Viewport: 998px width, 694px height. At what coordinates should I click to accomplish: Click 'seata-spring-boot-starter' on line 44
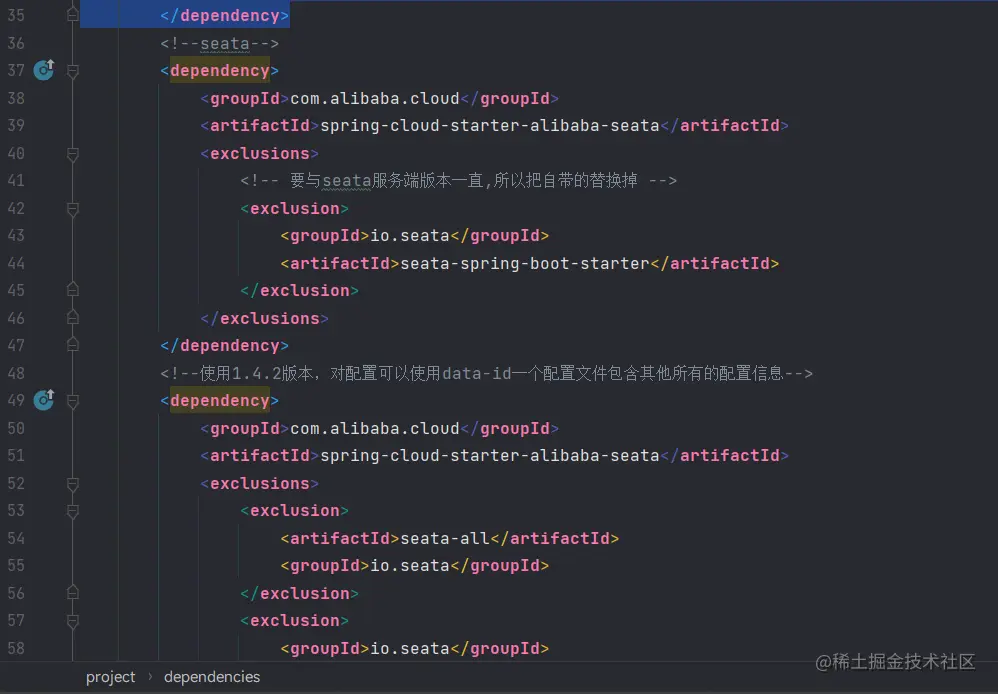click(x=524, y=264)
